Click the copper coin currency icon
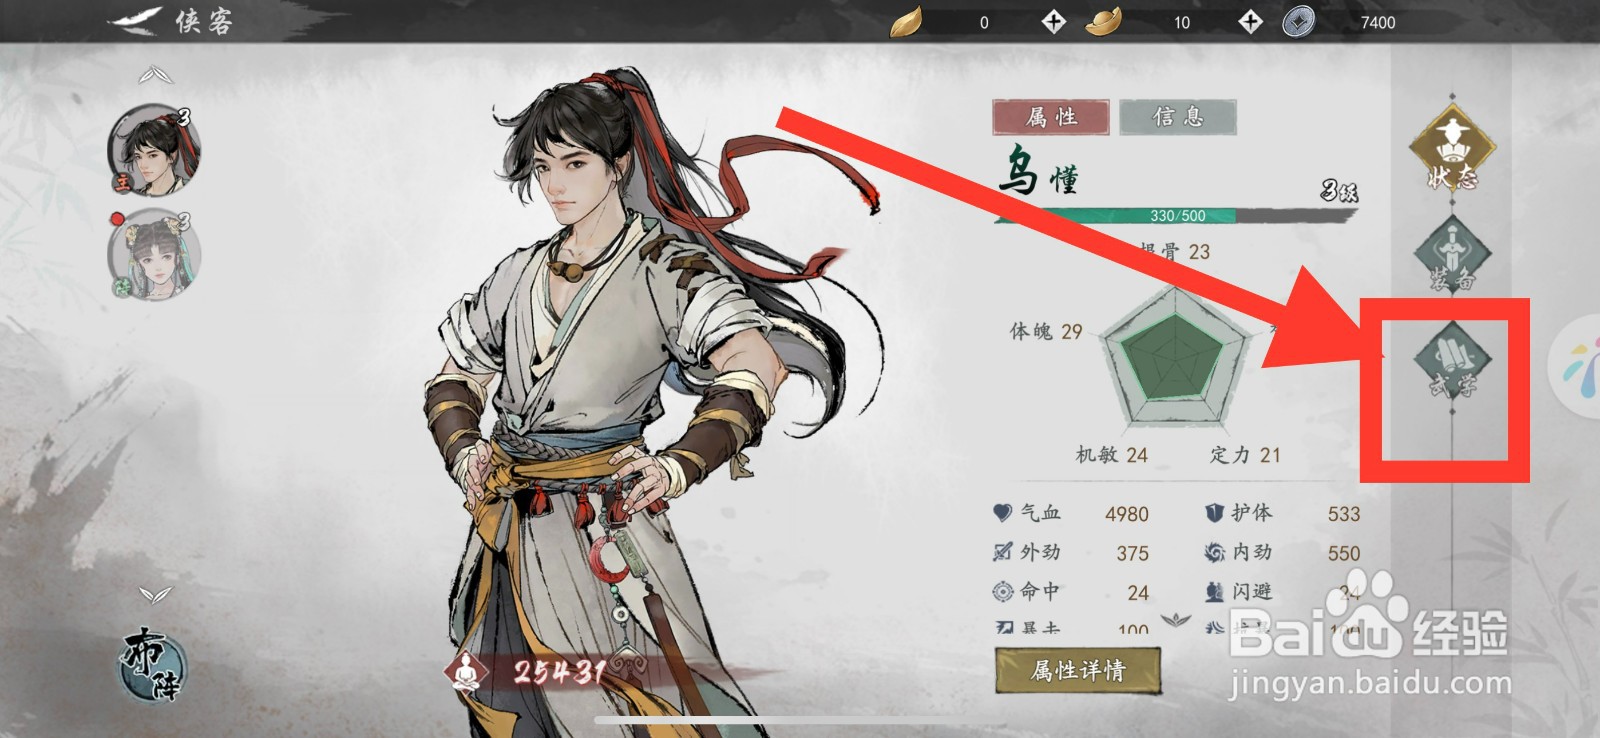Image resolution: width=1600 pixels, height=738 pixels. (x=1299, y=21)
